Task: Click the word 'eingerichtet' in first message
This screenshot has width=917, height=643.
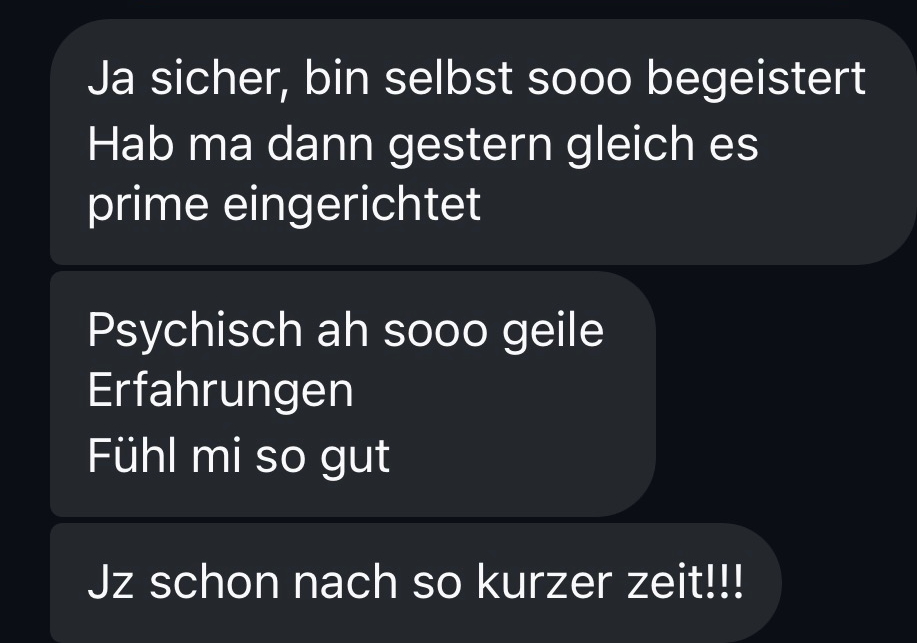Action: 352,205
